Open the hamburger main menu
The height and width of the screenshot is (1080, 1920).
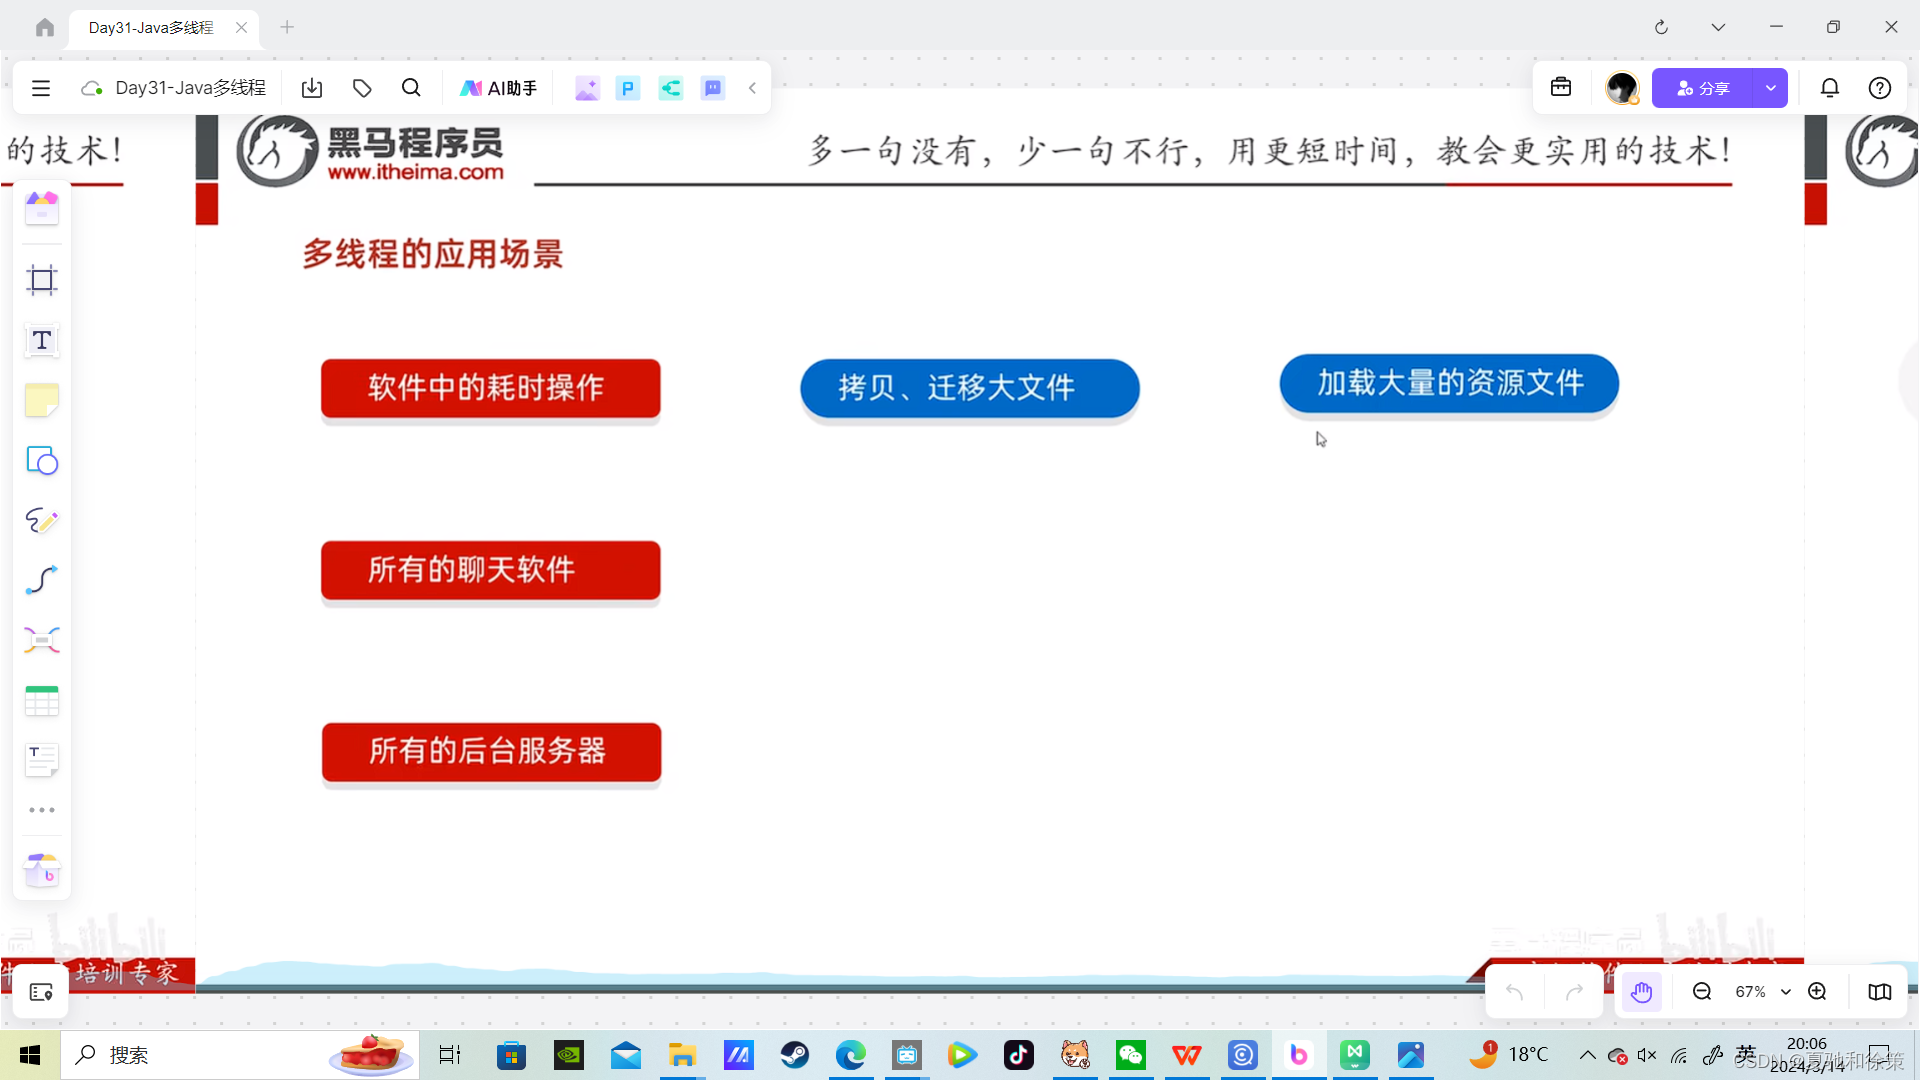pyautogui.click(x=41, y=88)
